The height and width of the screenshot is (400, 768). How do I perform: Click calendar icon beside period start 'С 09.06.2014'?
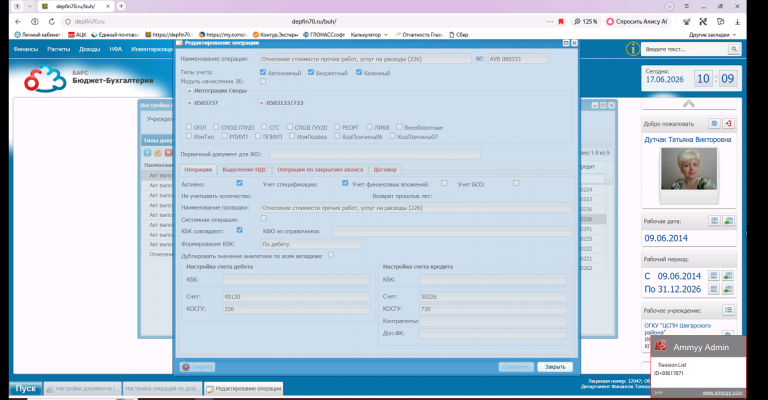click(714, 276)
